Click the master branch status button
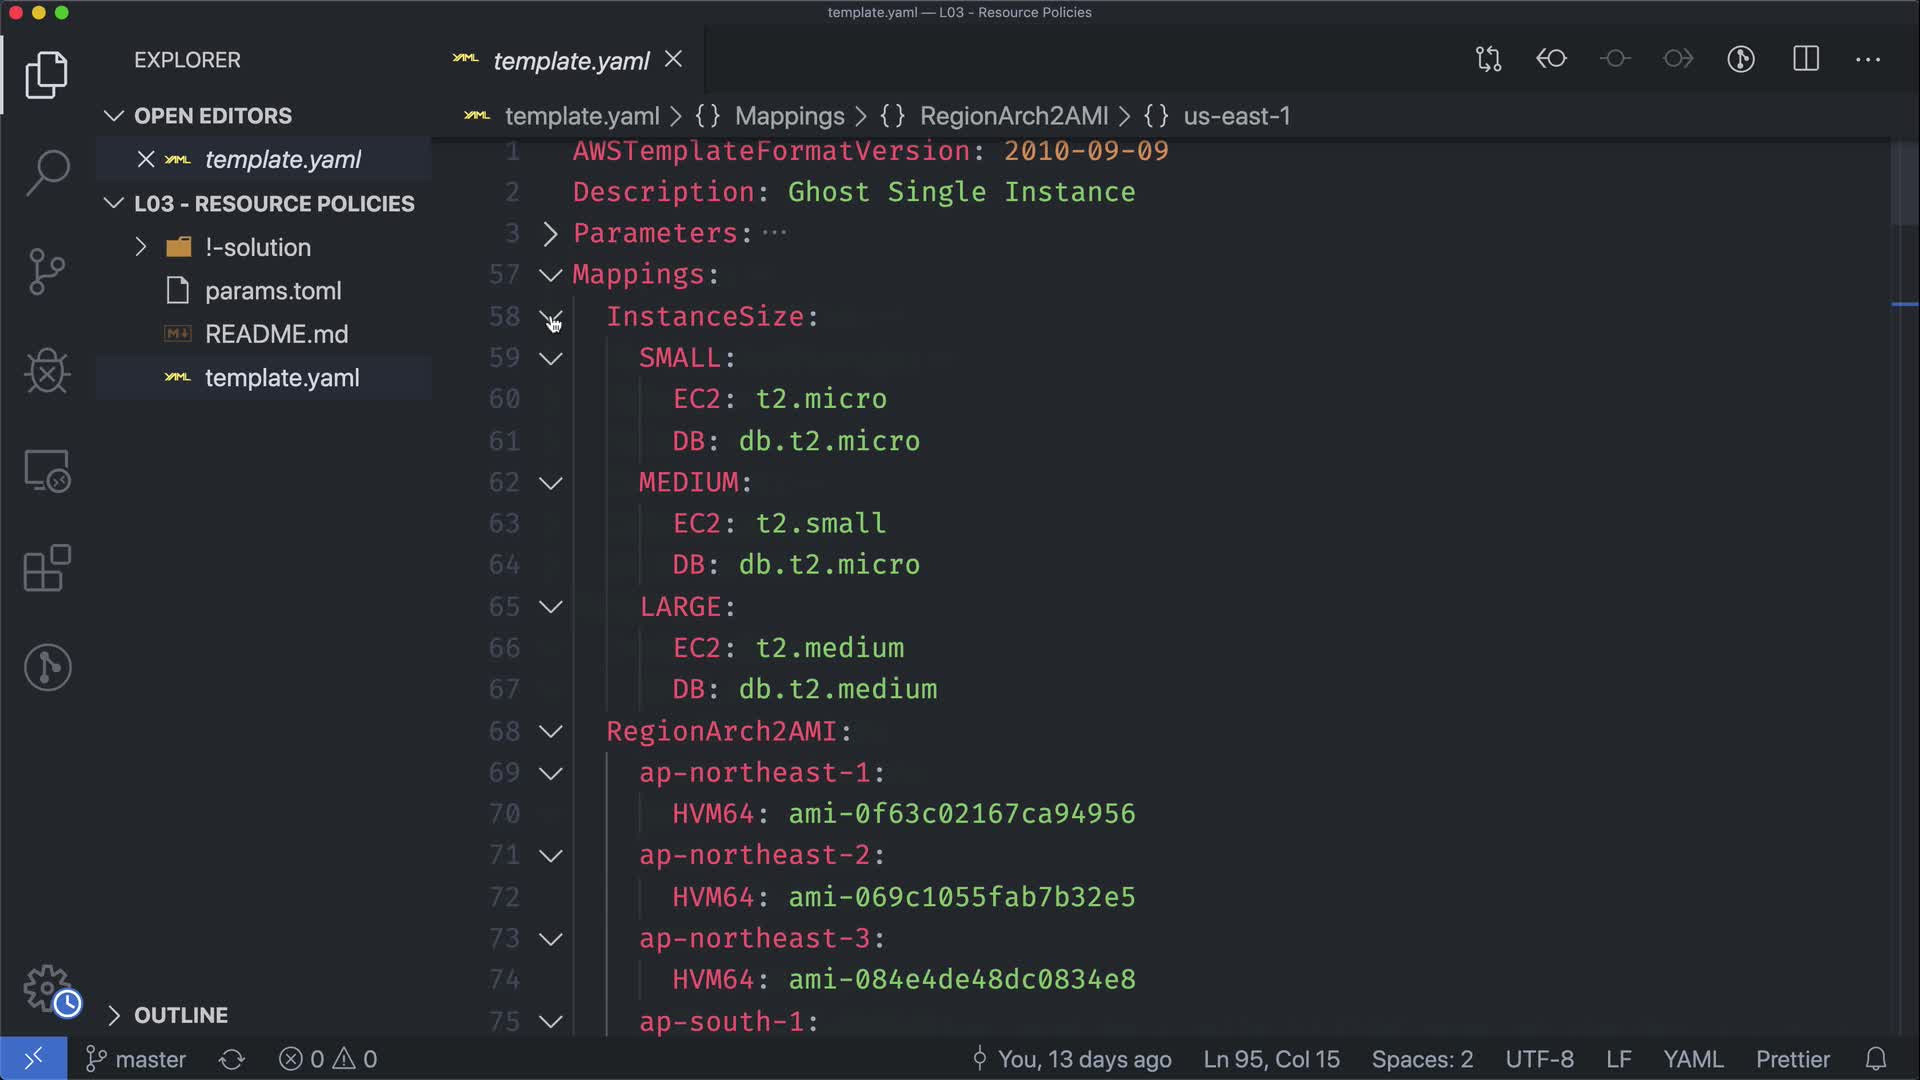1920x1080 pixels. 137,1059
